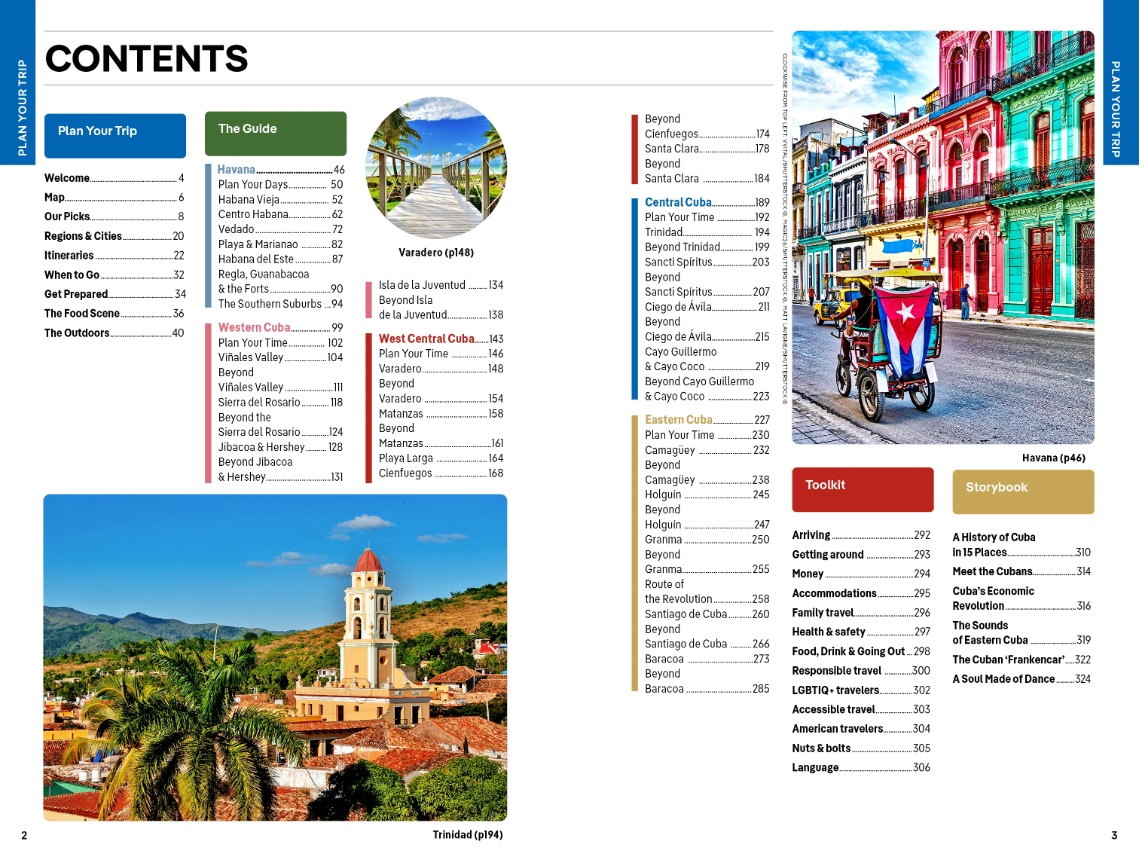
Task: Open the circular Varadero boardwalk photo
Action: [x=436, y=168]
